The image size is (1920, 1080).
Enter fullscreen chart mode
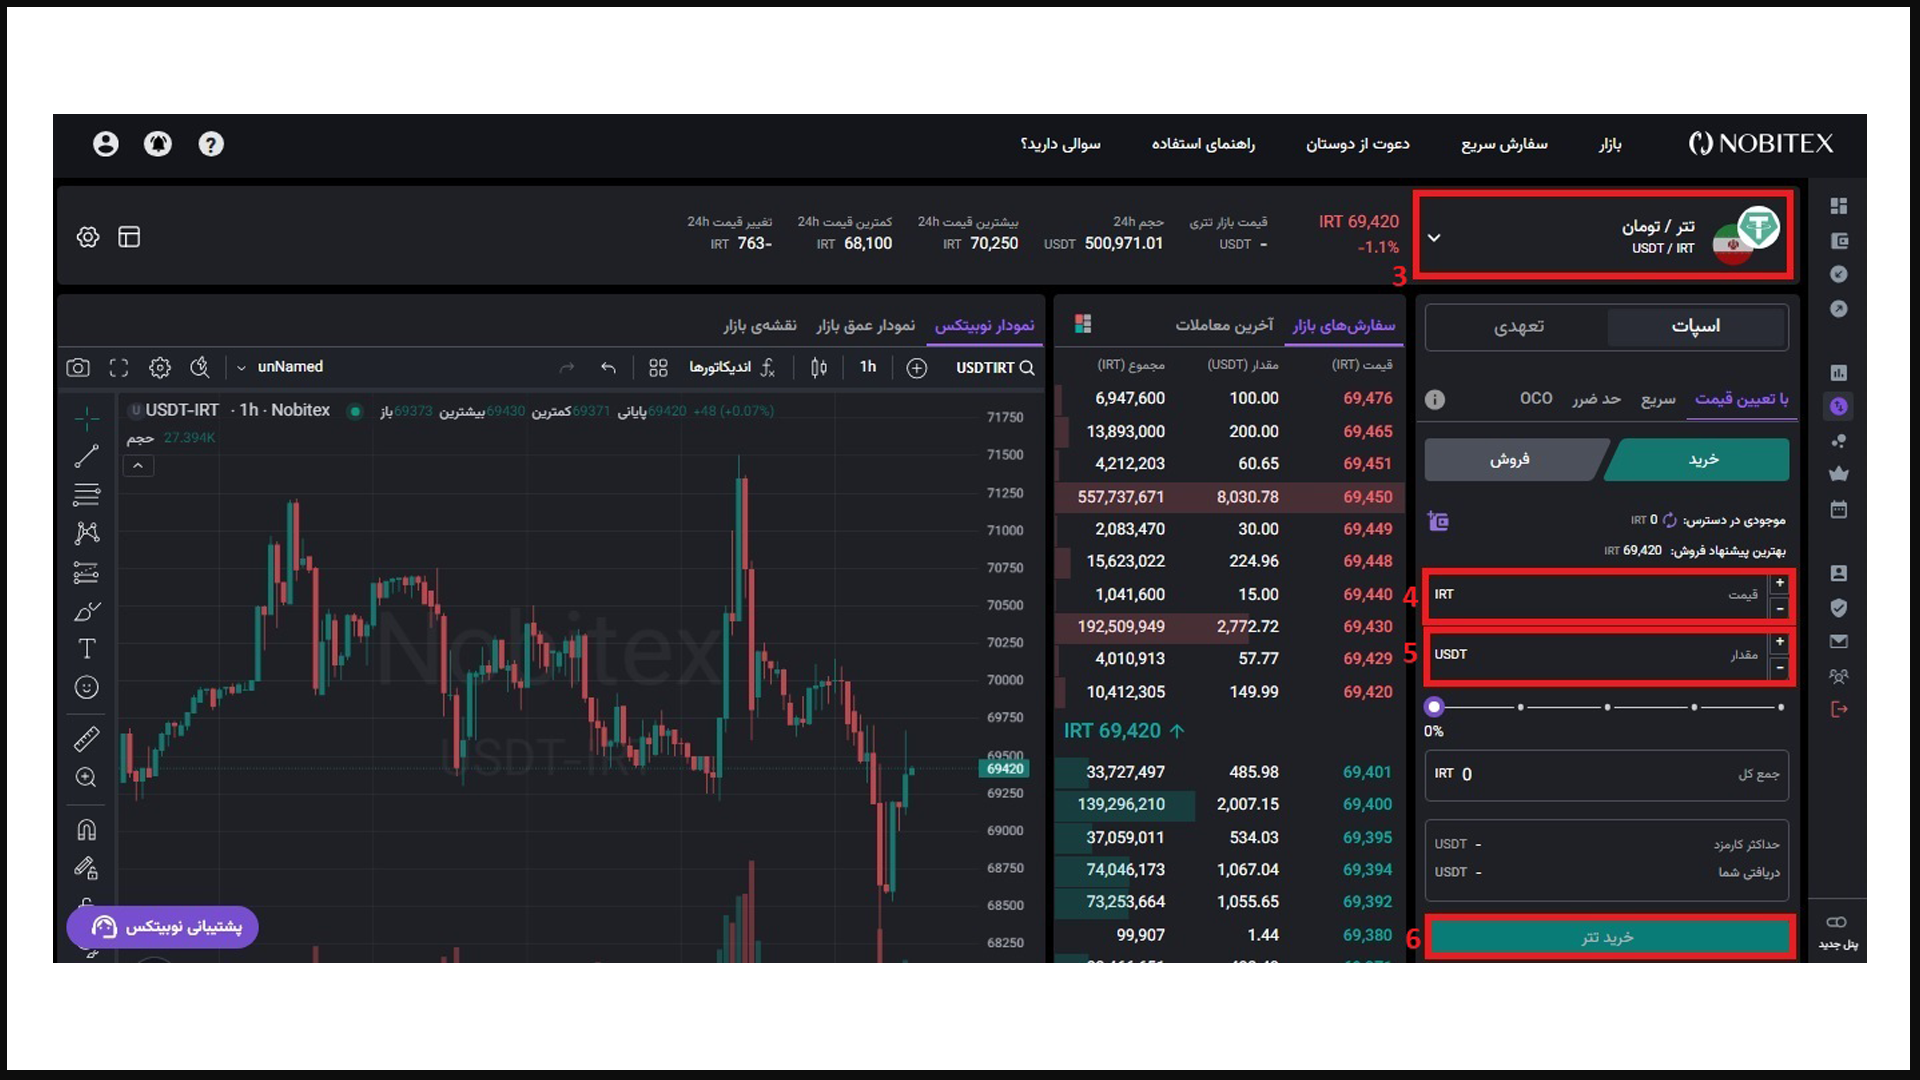click(119, 368)
